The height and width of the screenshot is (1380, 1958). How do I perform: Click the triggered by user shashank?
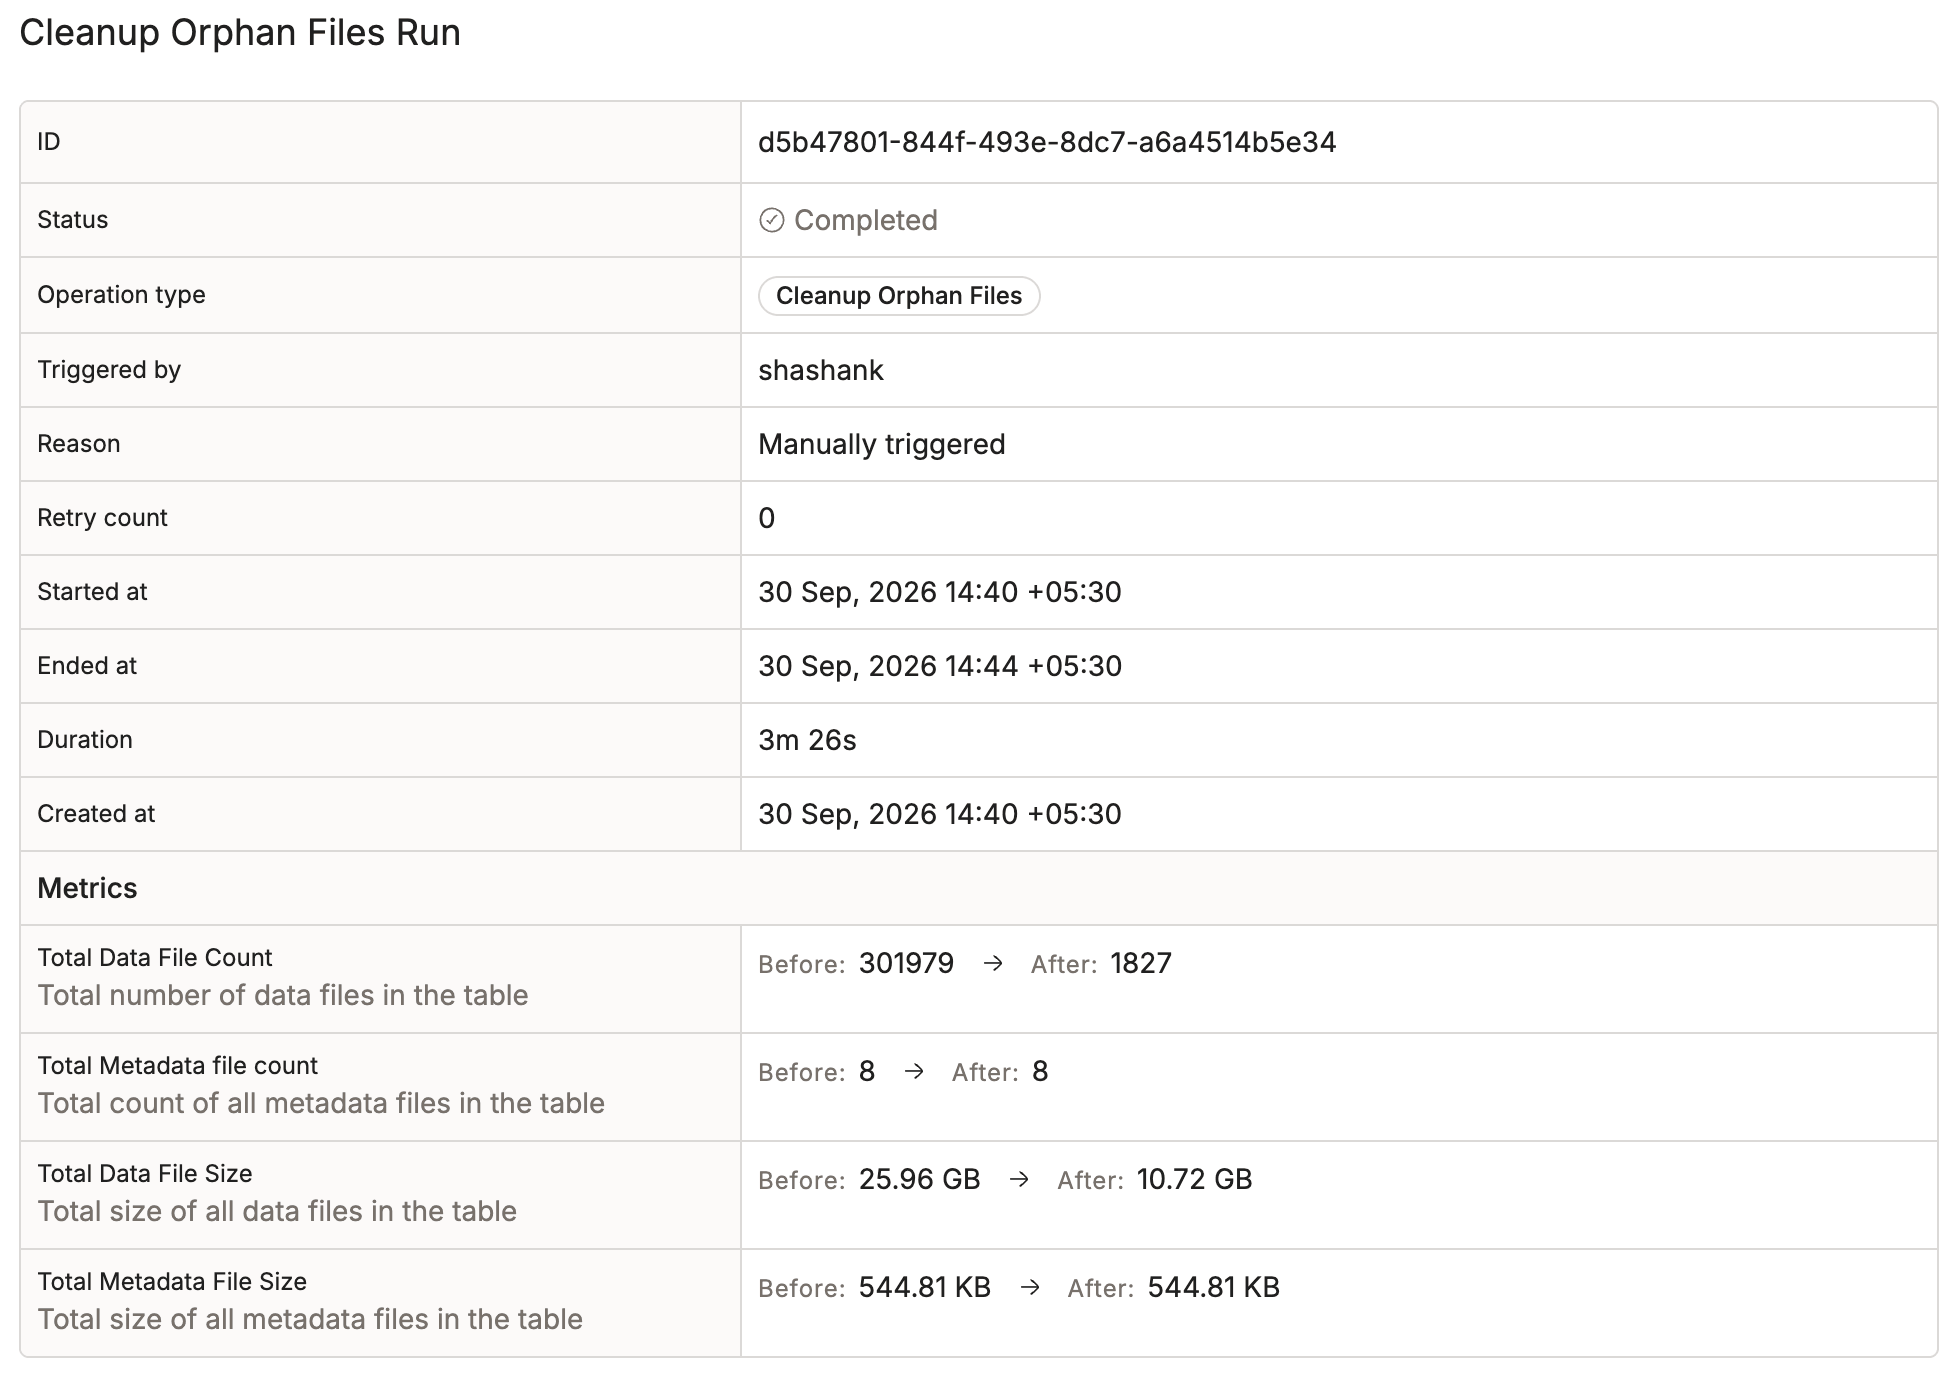point(821,370)
